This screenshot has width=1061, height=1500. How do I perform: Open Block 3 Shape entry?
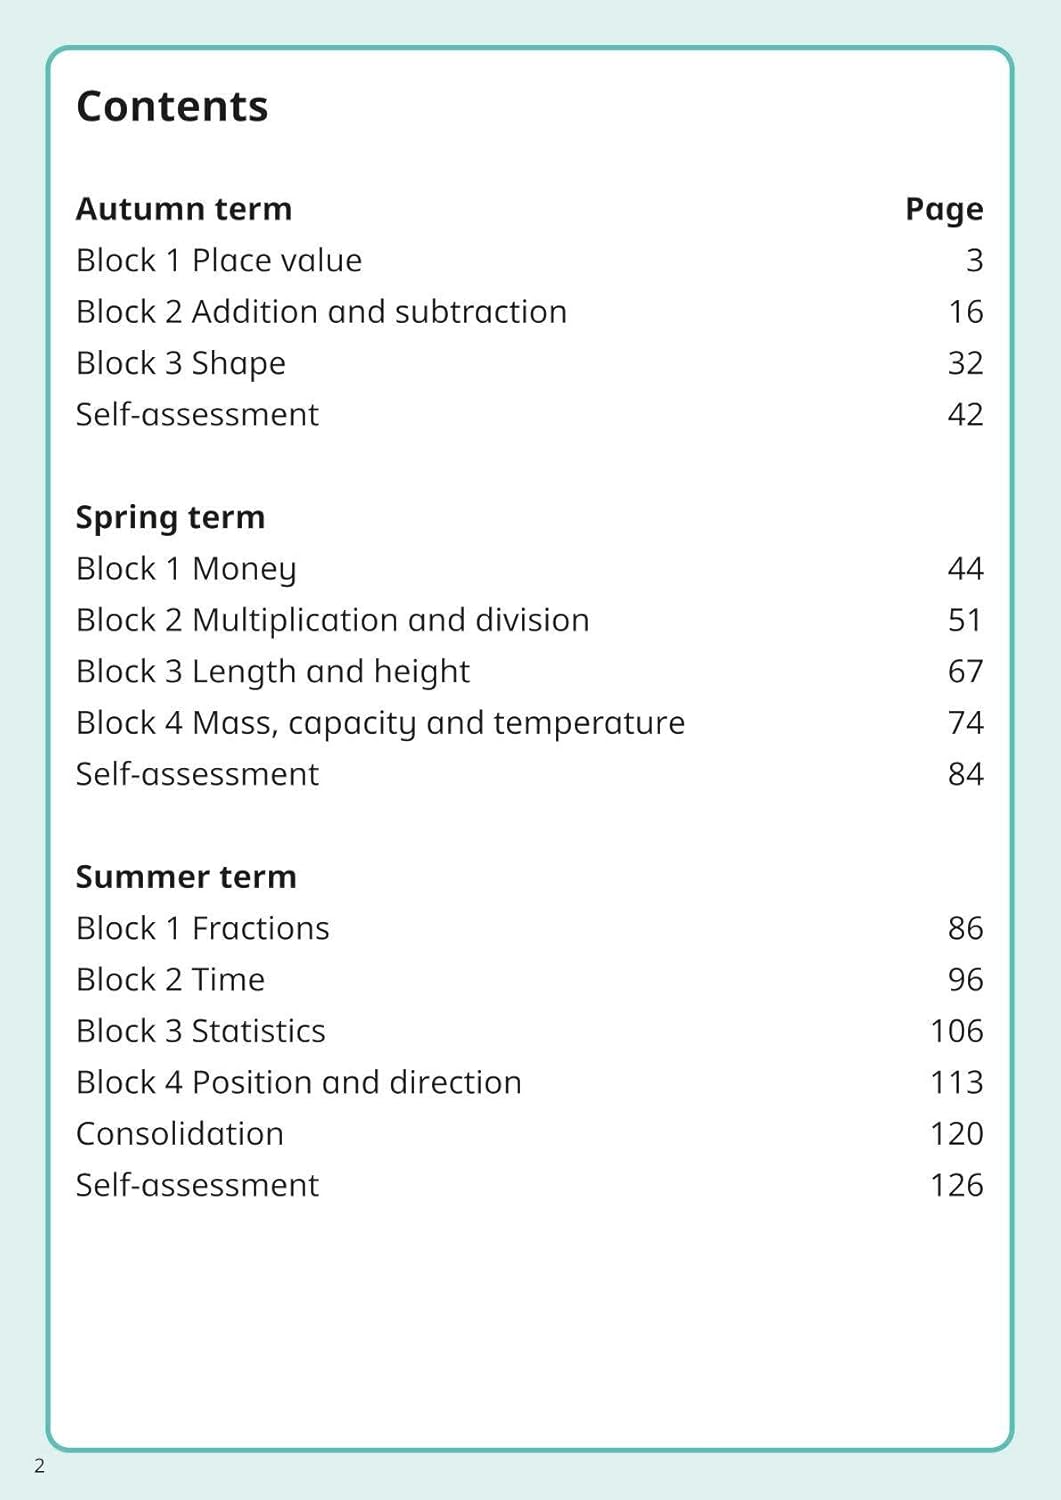[x=181, y=363]
